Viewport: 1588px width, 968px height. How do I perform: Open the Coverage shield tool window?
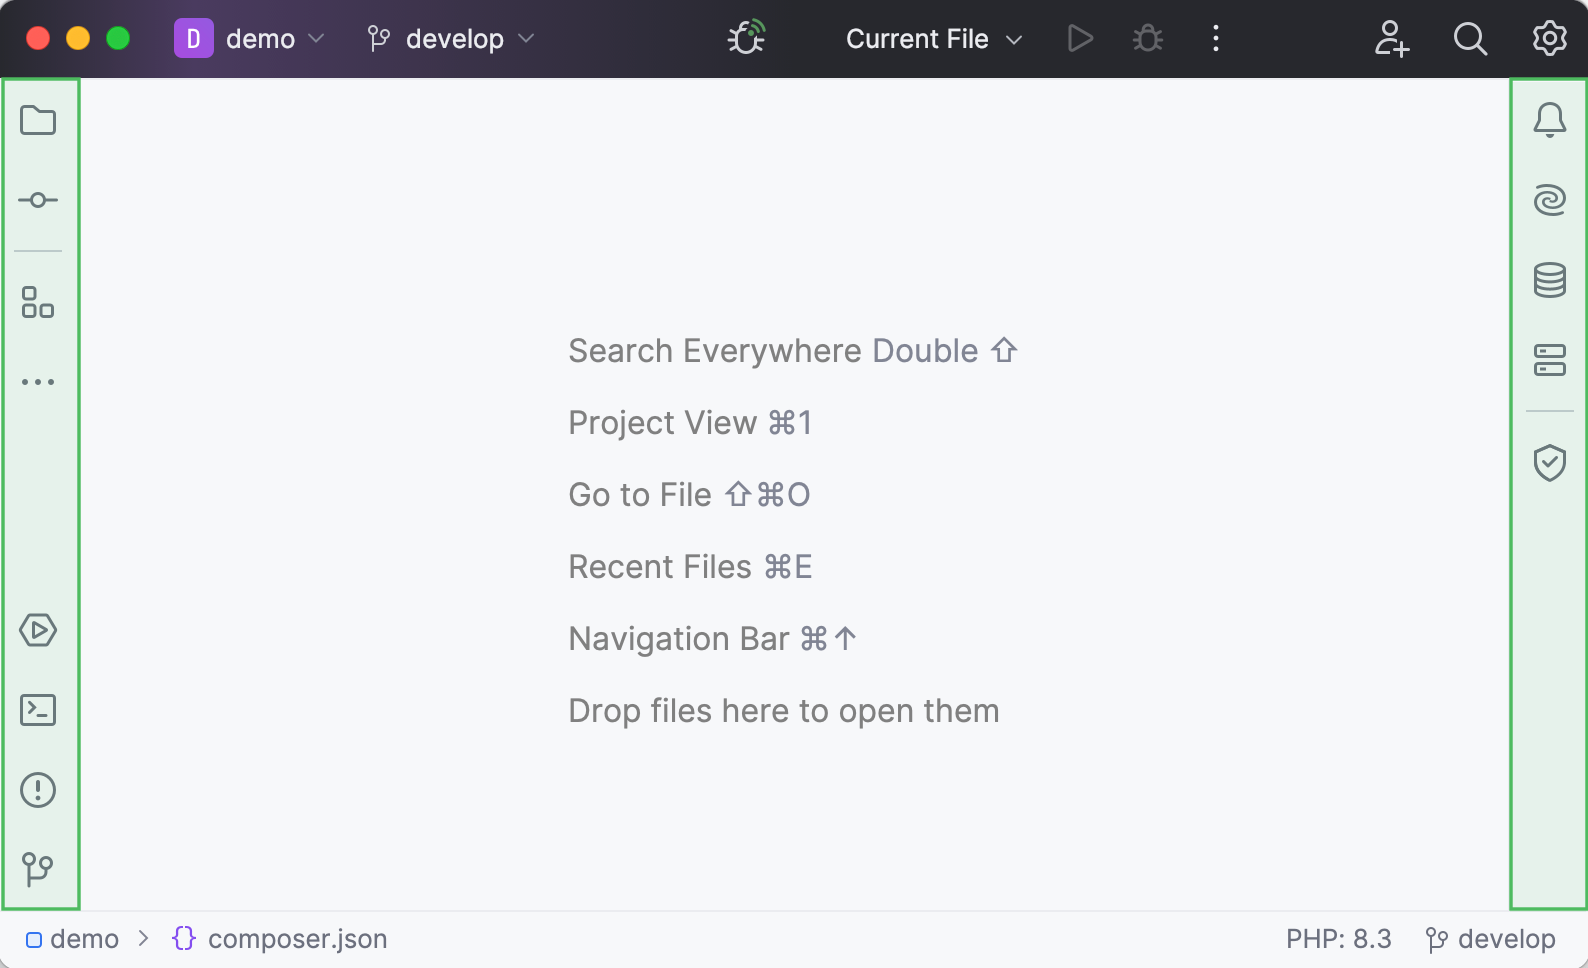pyautogui.click(x=1549, y=462)
